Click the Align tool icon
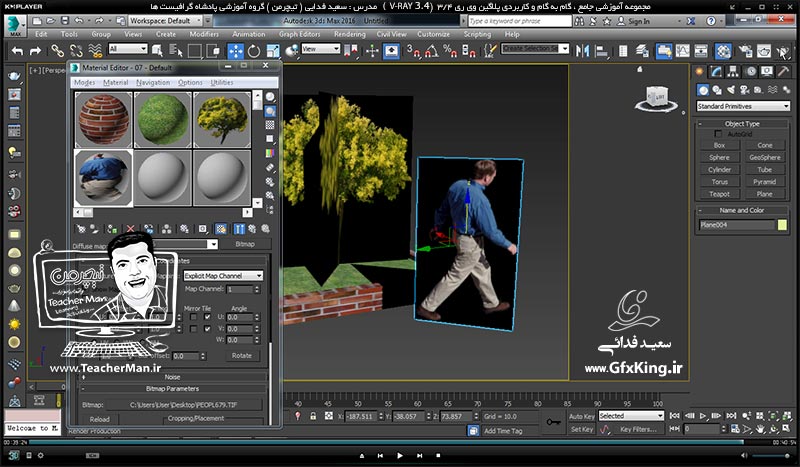The width and height of the screenshot is (800, 467). [x=602, y=51]
